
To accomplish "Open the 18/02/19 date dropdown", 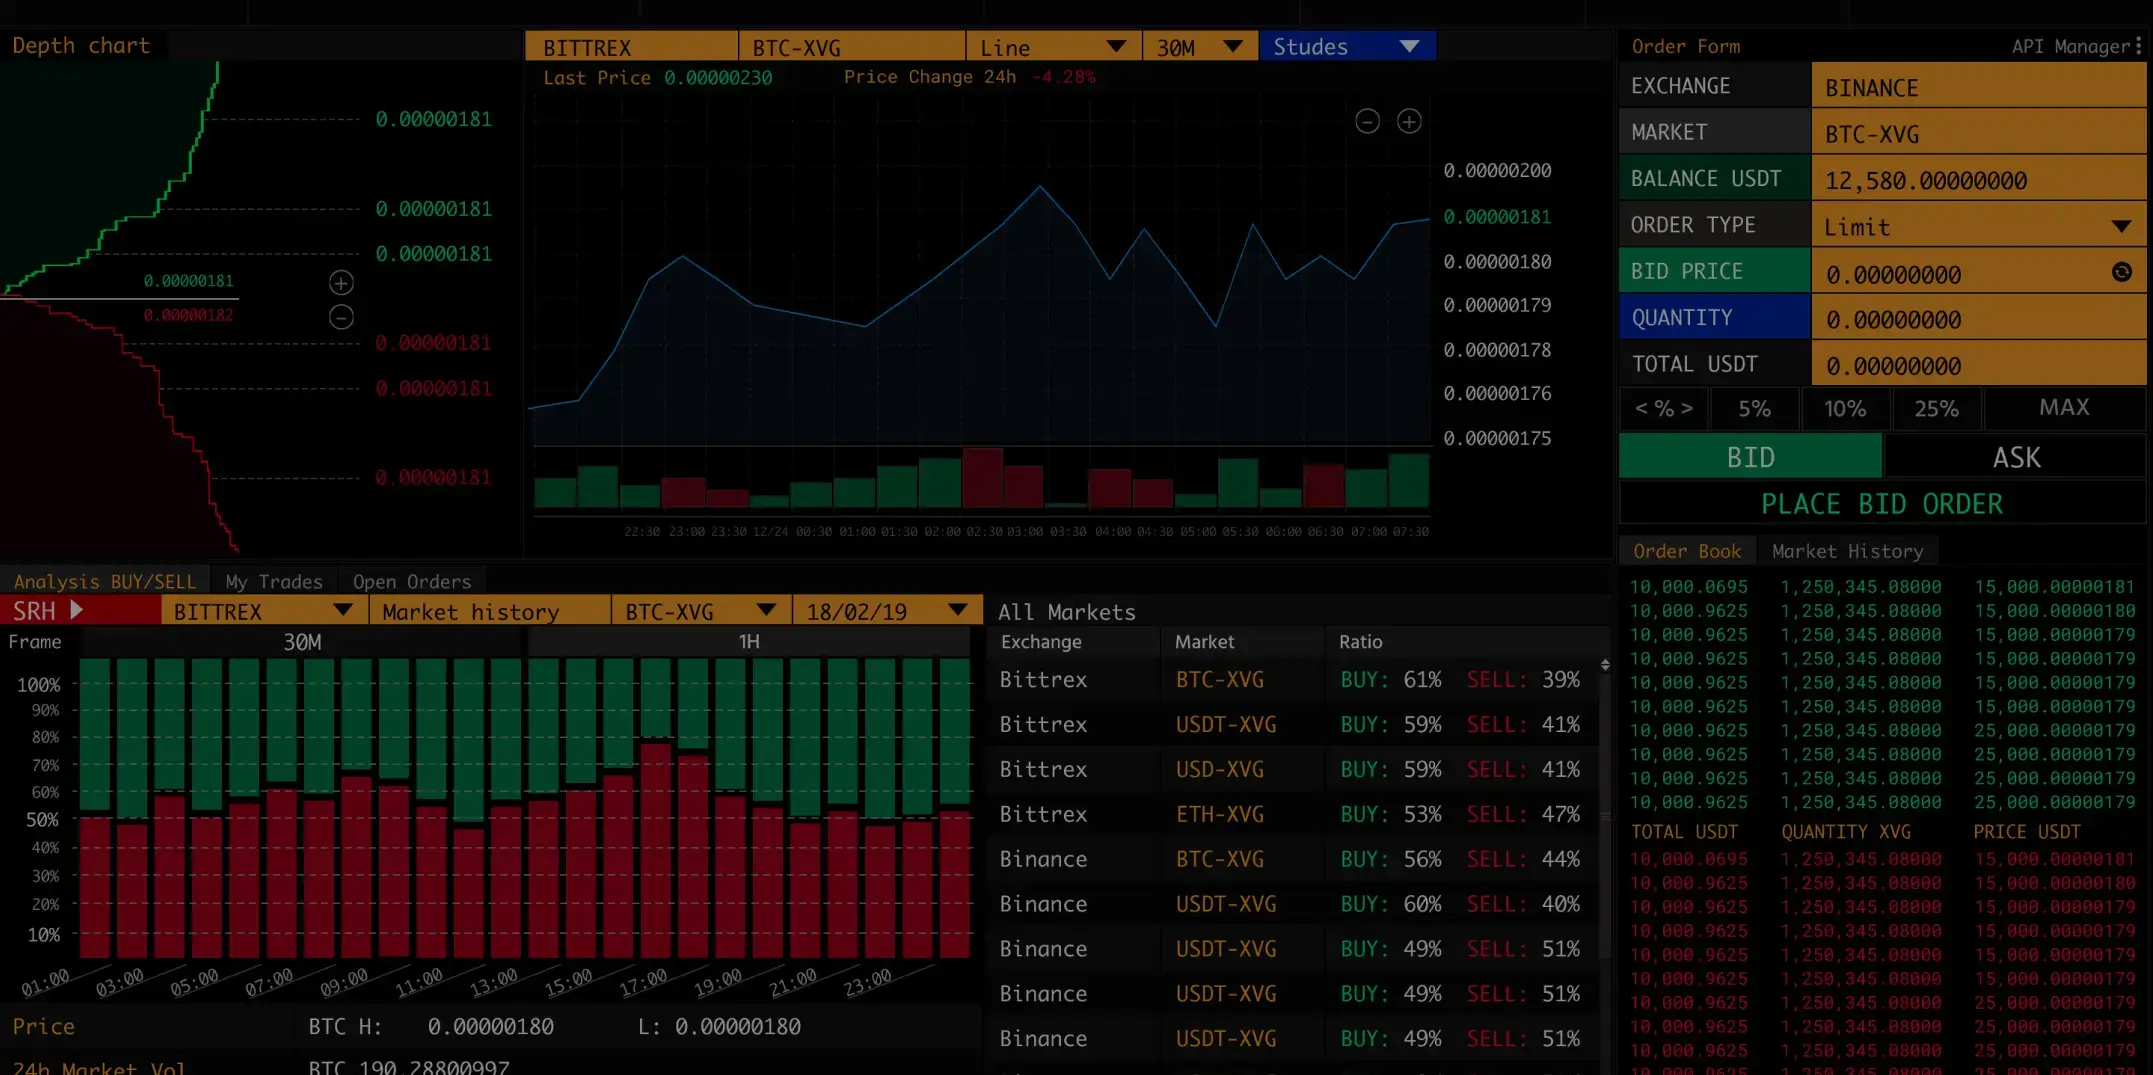I will click(887, 611).
